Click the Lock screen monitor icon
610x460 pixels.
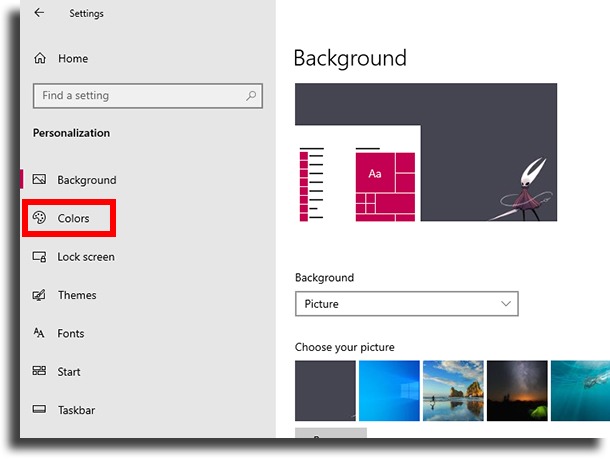click(39, 256)
